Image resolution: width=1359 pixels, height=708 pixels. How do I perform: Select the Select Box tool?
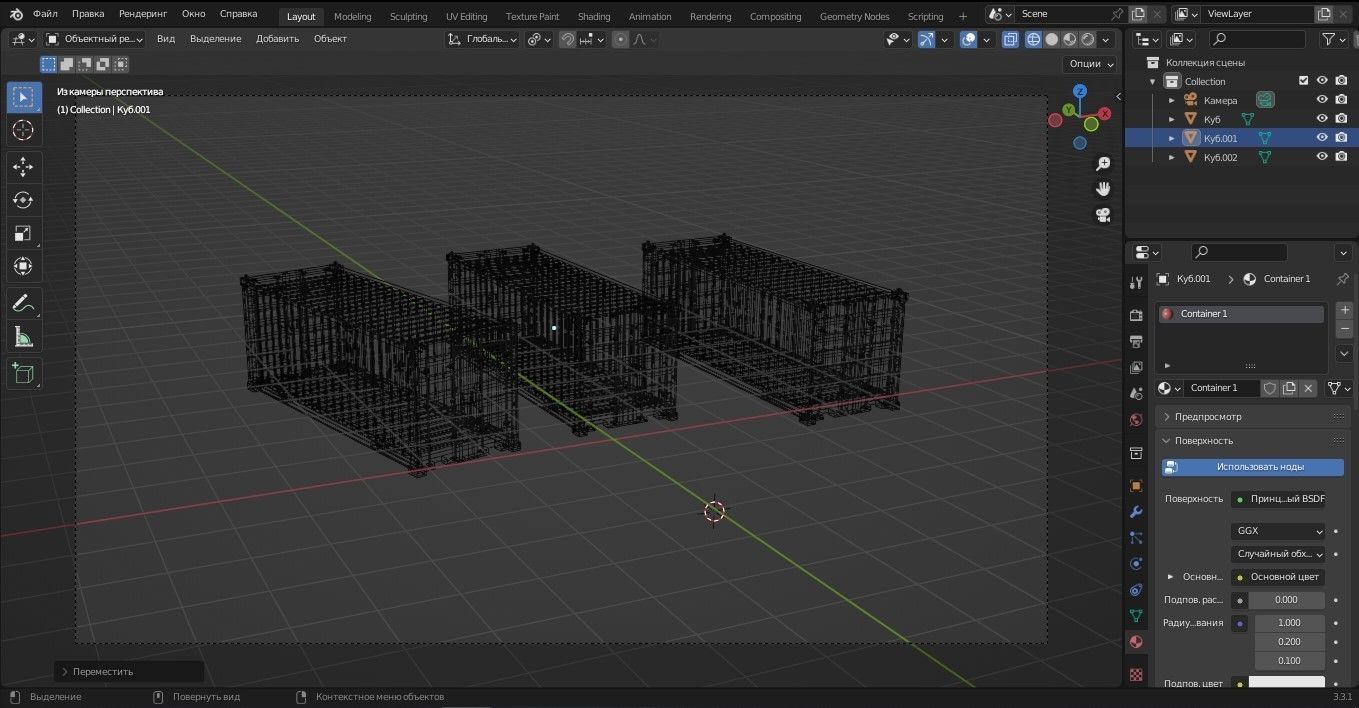pyautogui.click(x=23, y=97)
